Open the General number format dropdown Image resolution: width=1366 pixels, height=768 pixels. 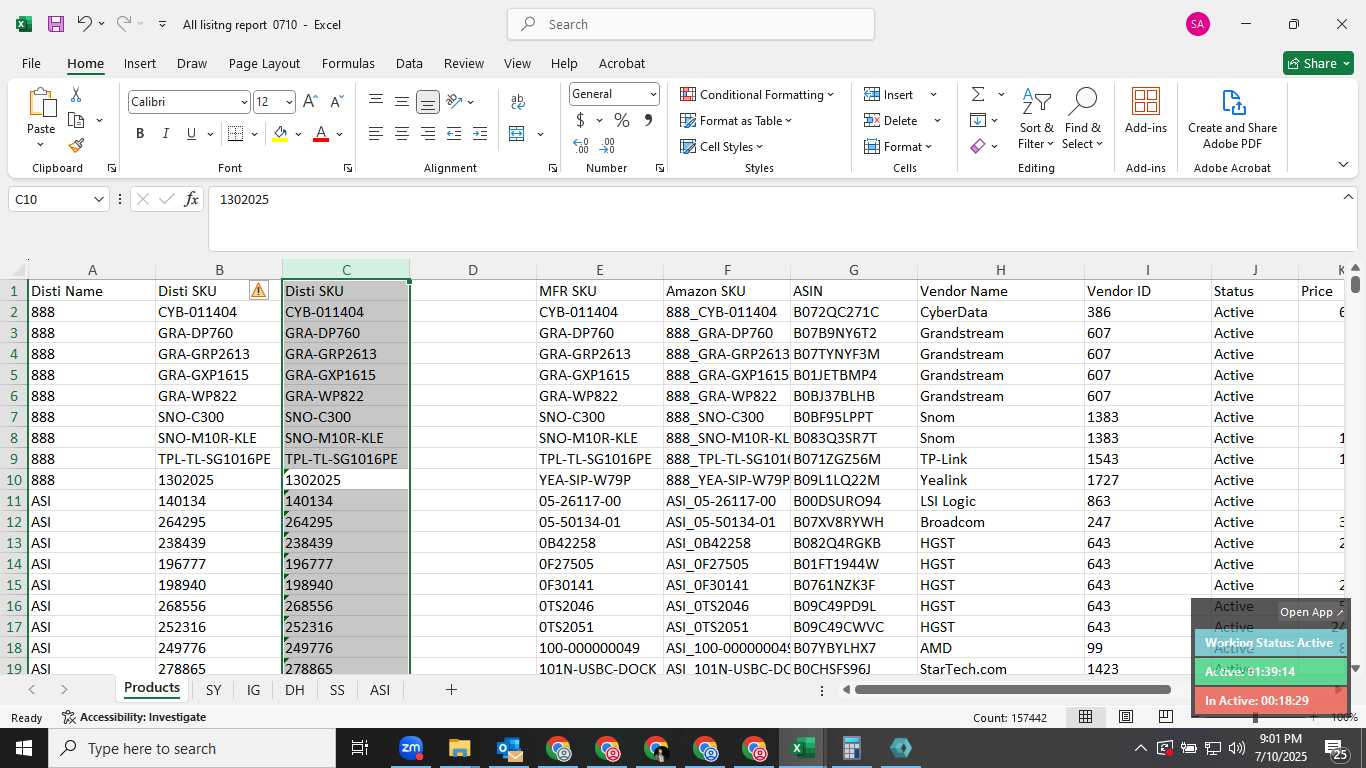[653, 94]
